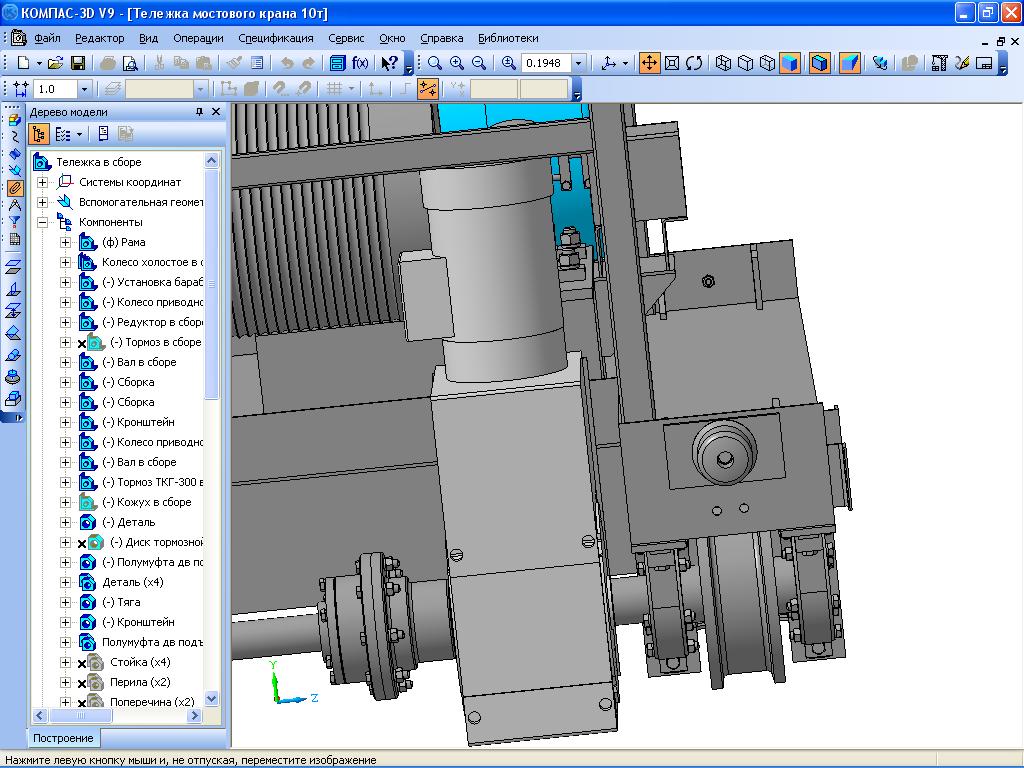
Task: Click the Save diskette icon
Action: coord(77,63)
